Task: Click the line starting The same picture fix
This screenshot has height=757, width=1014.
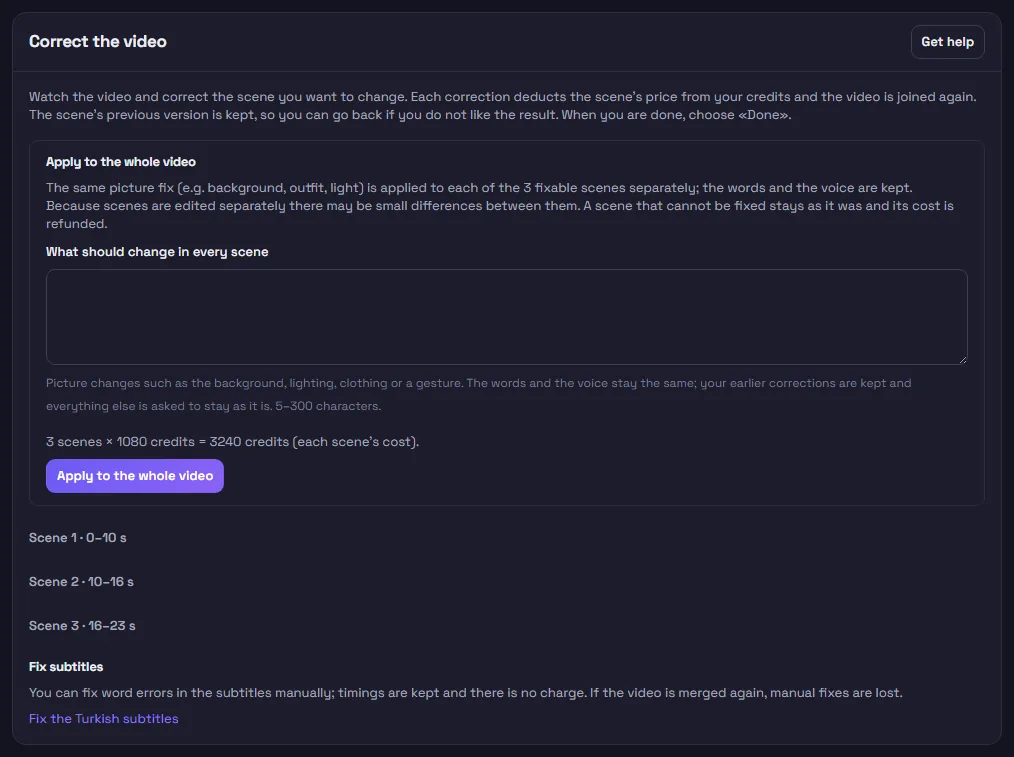Action: tap(479, 188)
